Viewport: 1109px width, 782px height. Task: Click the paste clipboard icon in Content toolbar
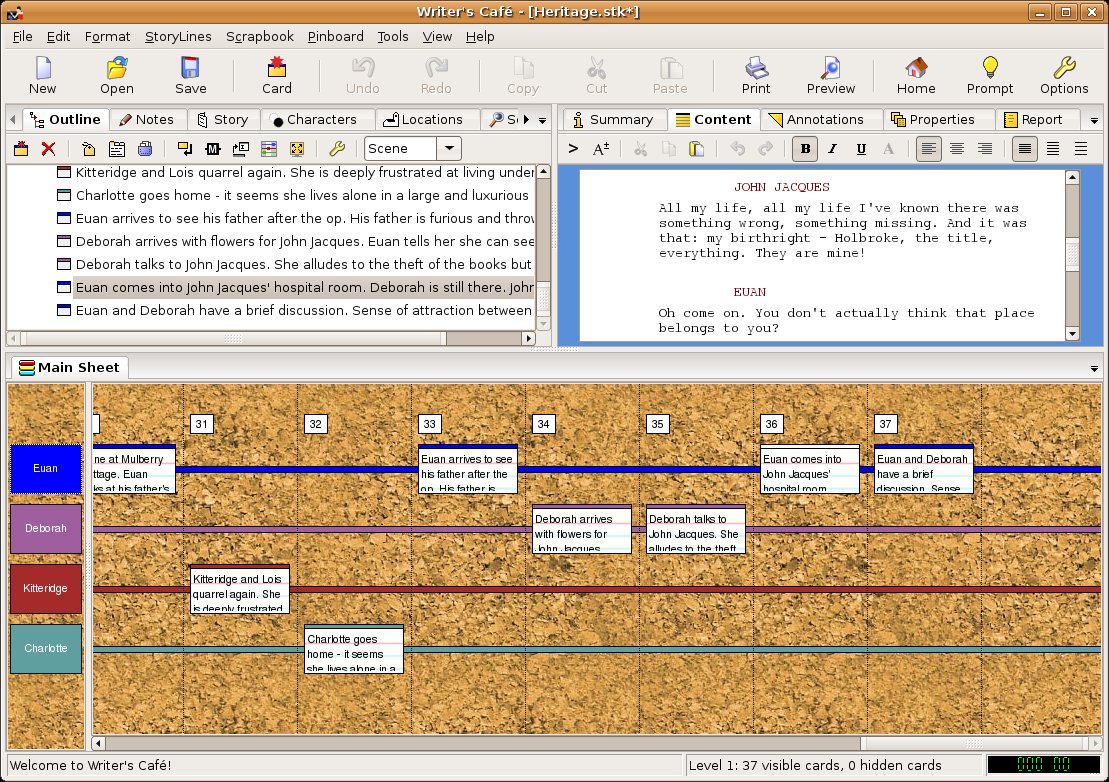696,148
